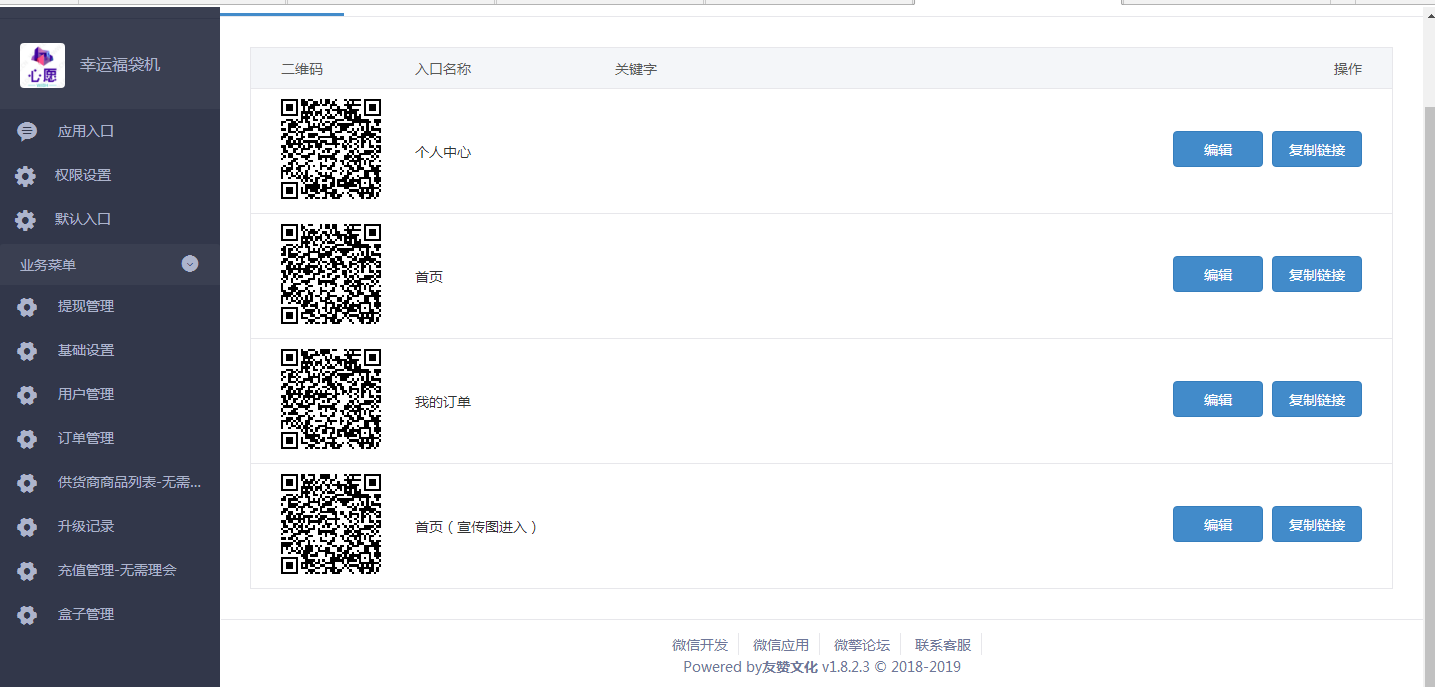The height and width of the screenshot is (687, 1435).
Task: Copy link for 我的订单 entry
Action: click(x=1317, y=399)
